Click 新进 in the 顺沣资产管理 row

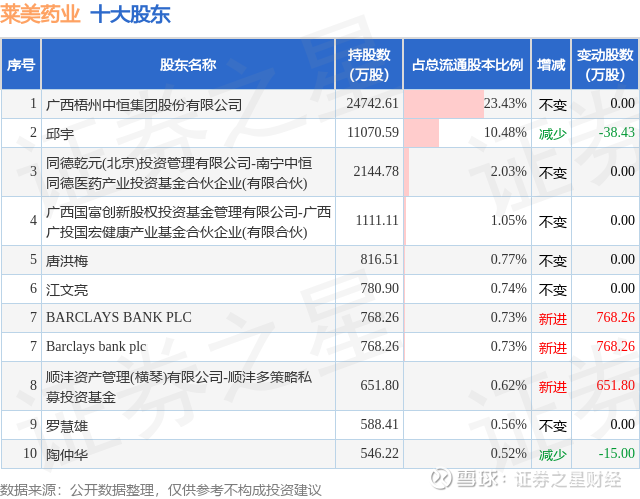click(553, 387)
